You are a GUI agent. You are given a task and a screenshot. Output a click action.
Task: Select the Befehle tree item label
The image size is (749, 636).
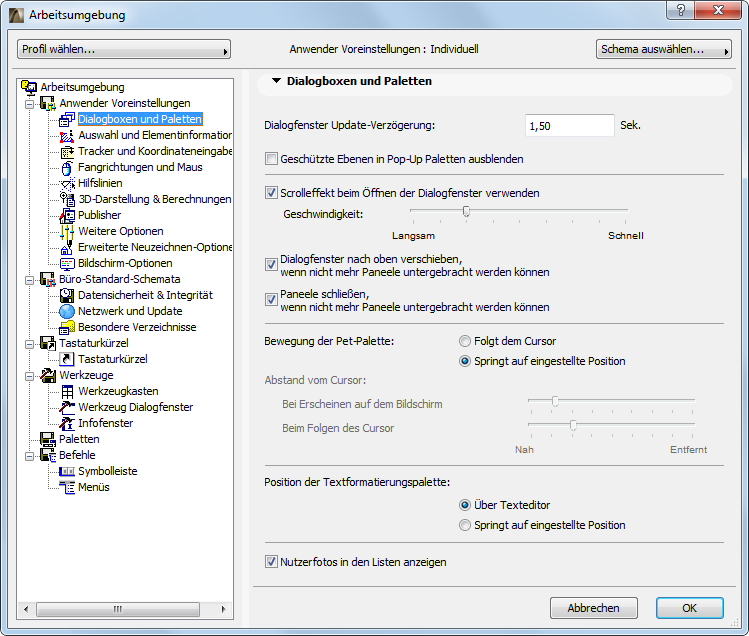click(x=77, y=455)
